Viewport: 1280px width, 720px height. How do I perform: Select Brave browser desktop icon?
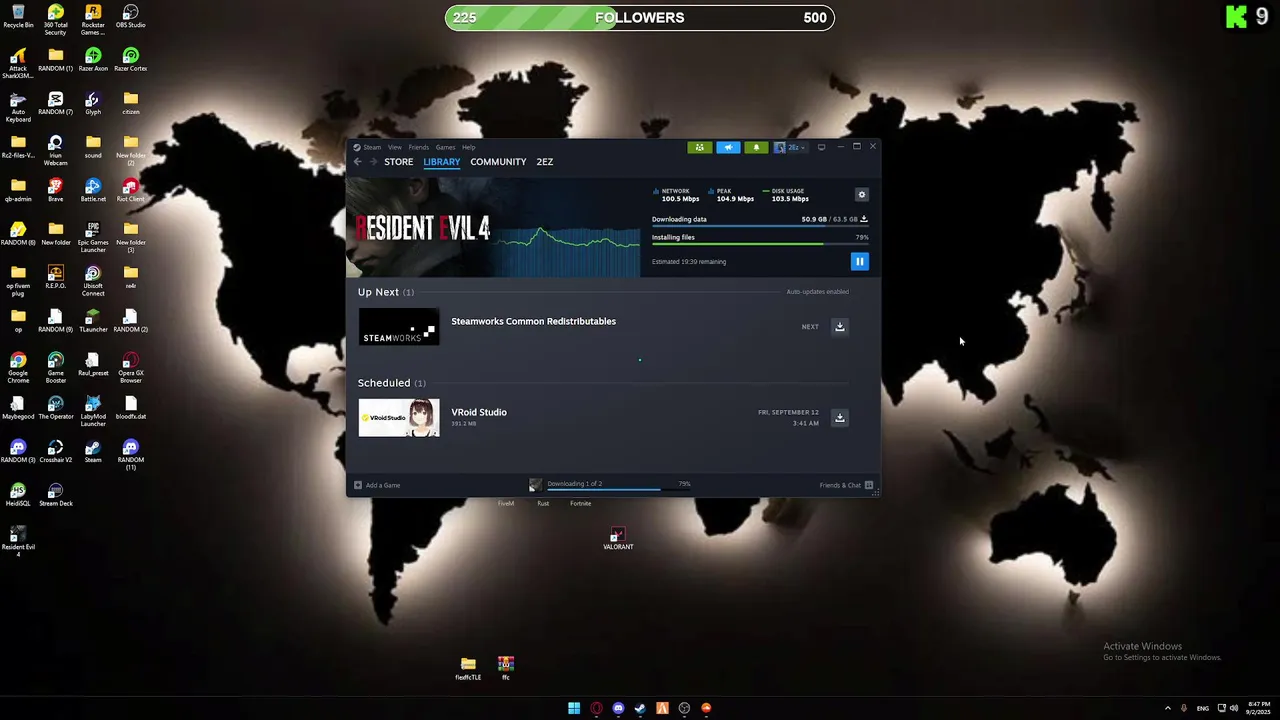(x=55, y=190)
